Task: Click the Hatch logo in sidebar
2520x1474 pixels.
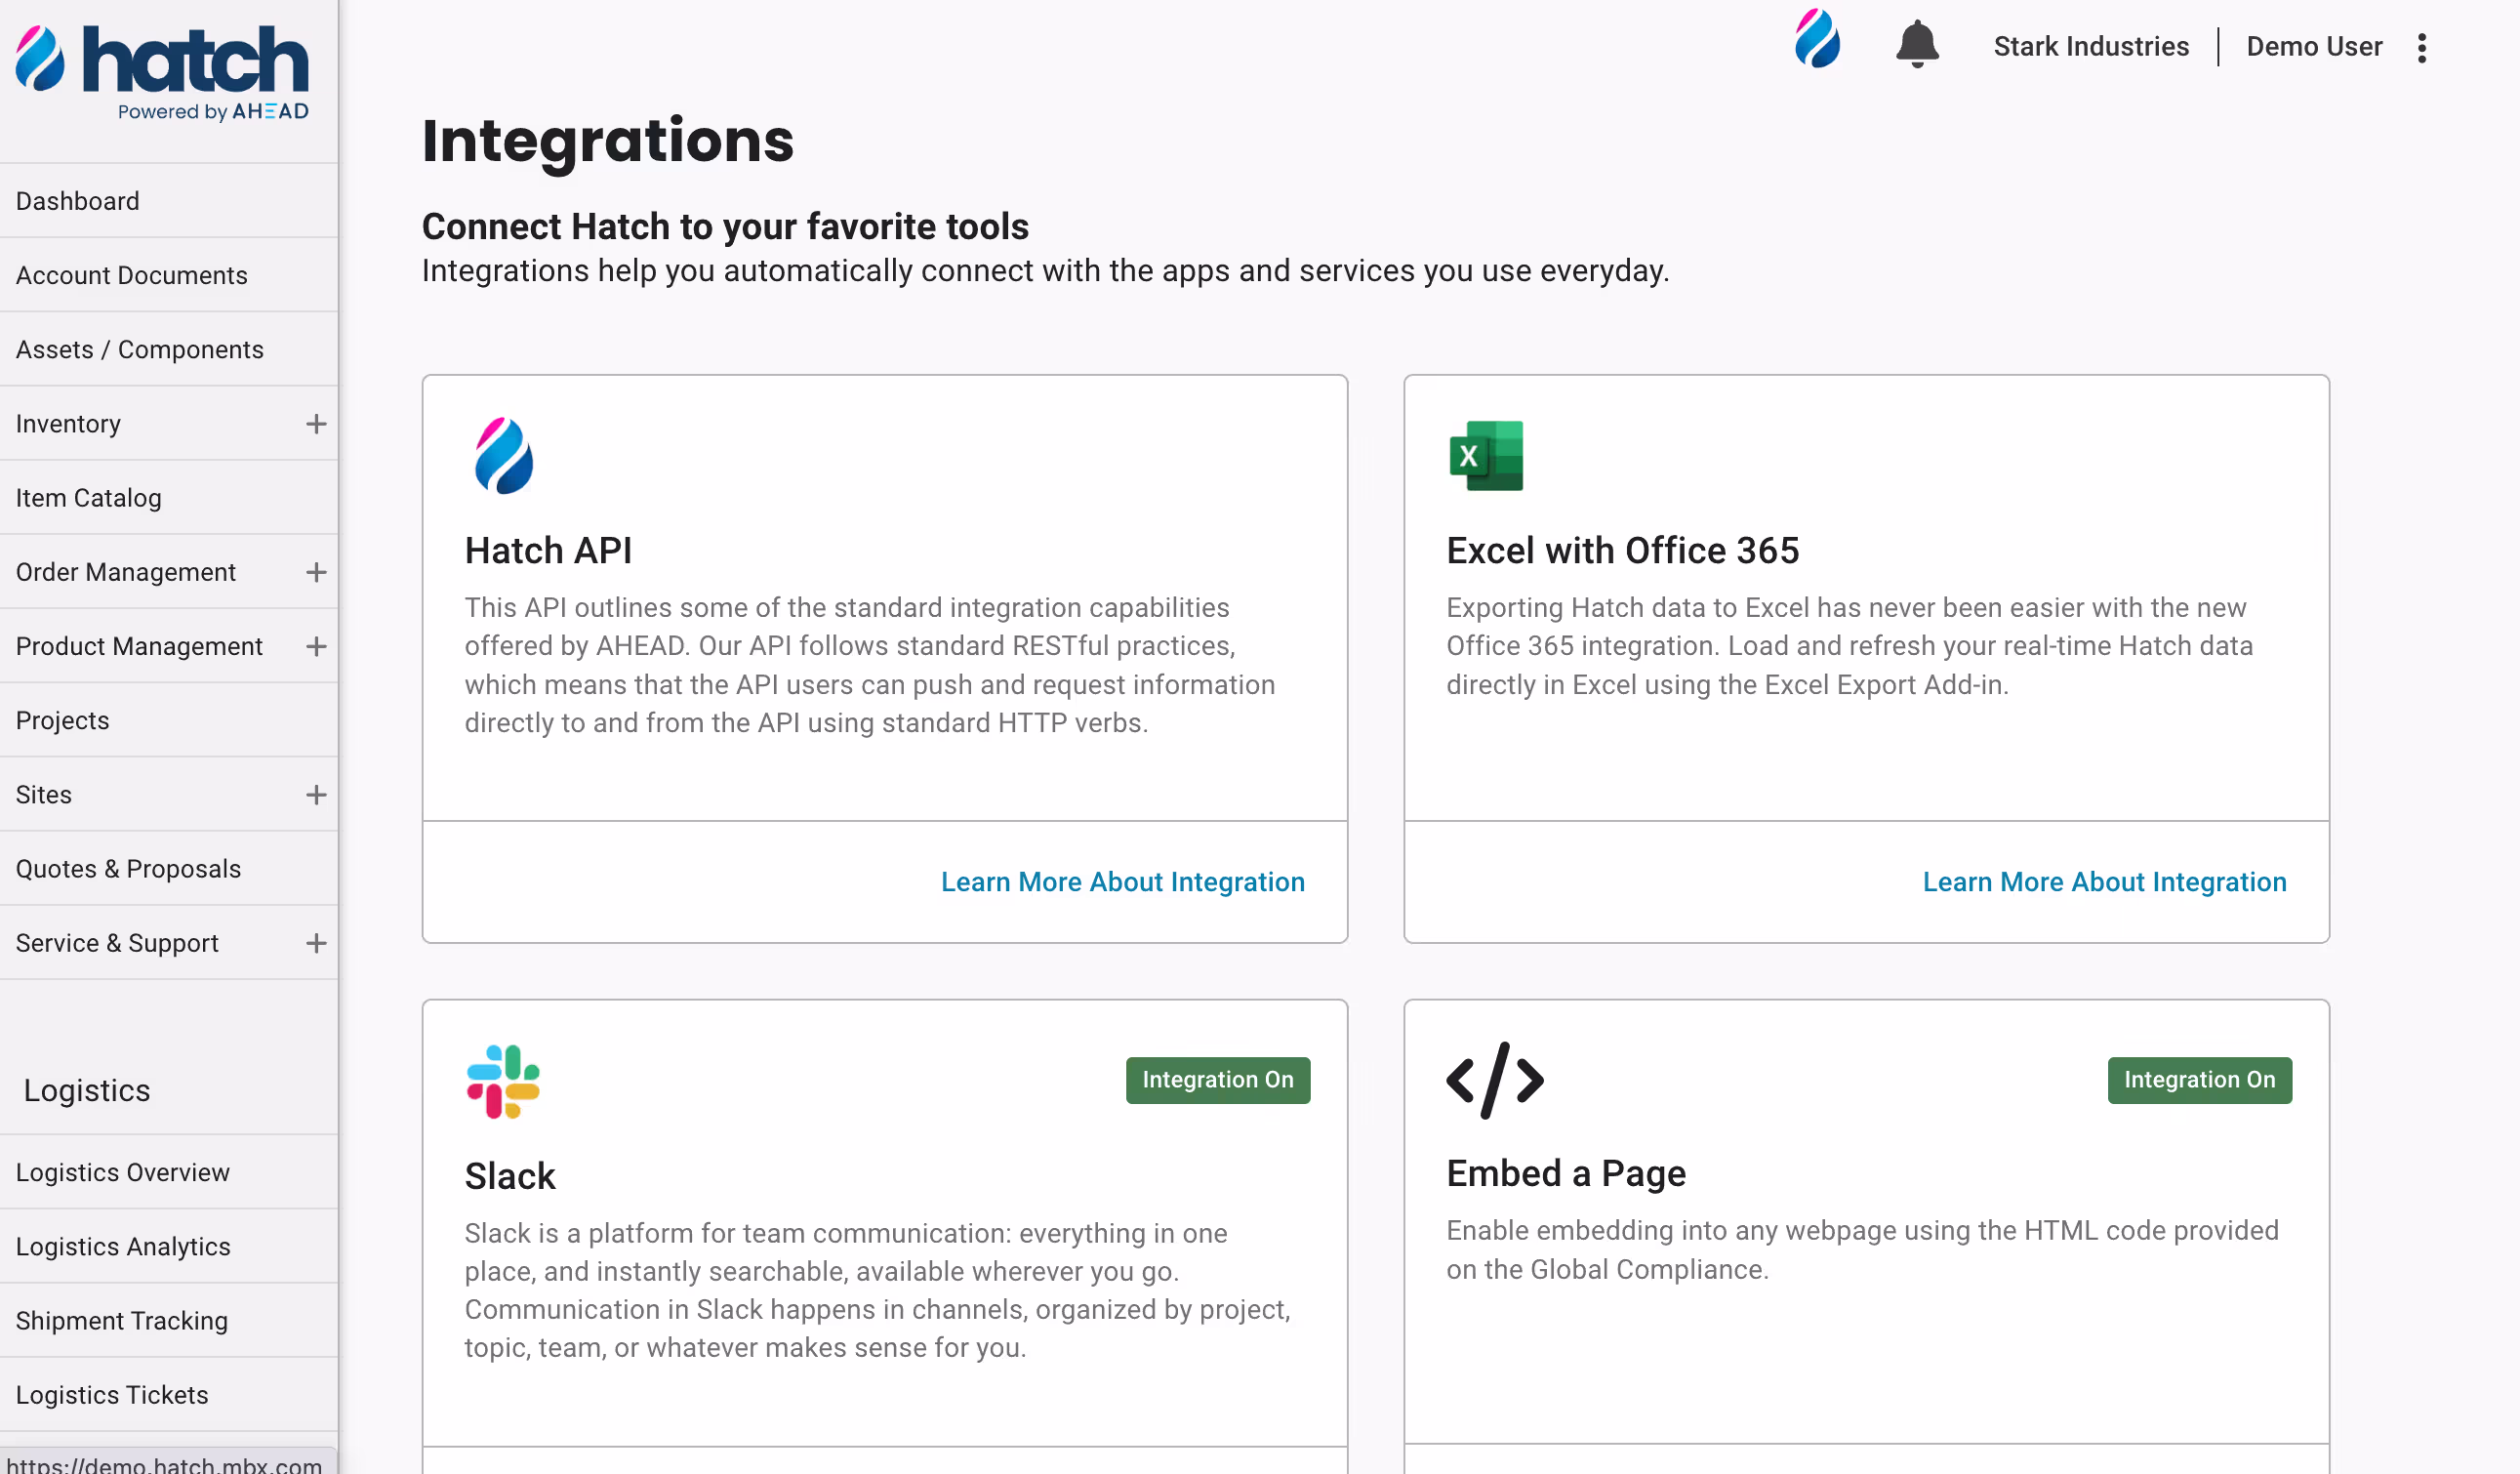Action: 163,72
